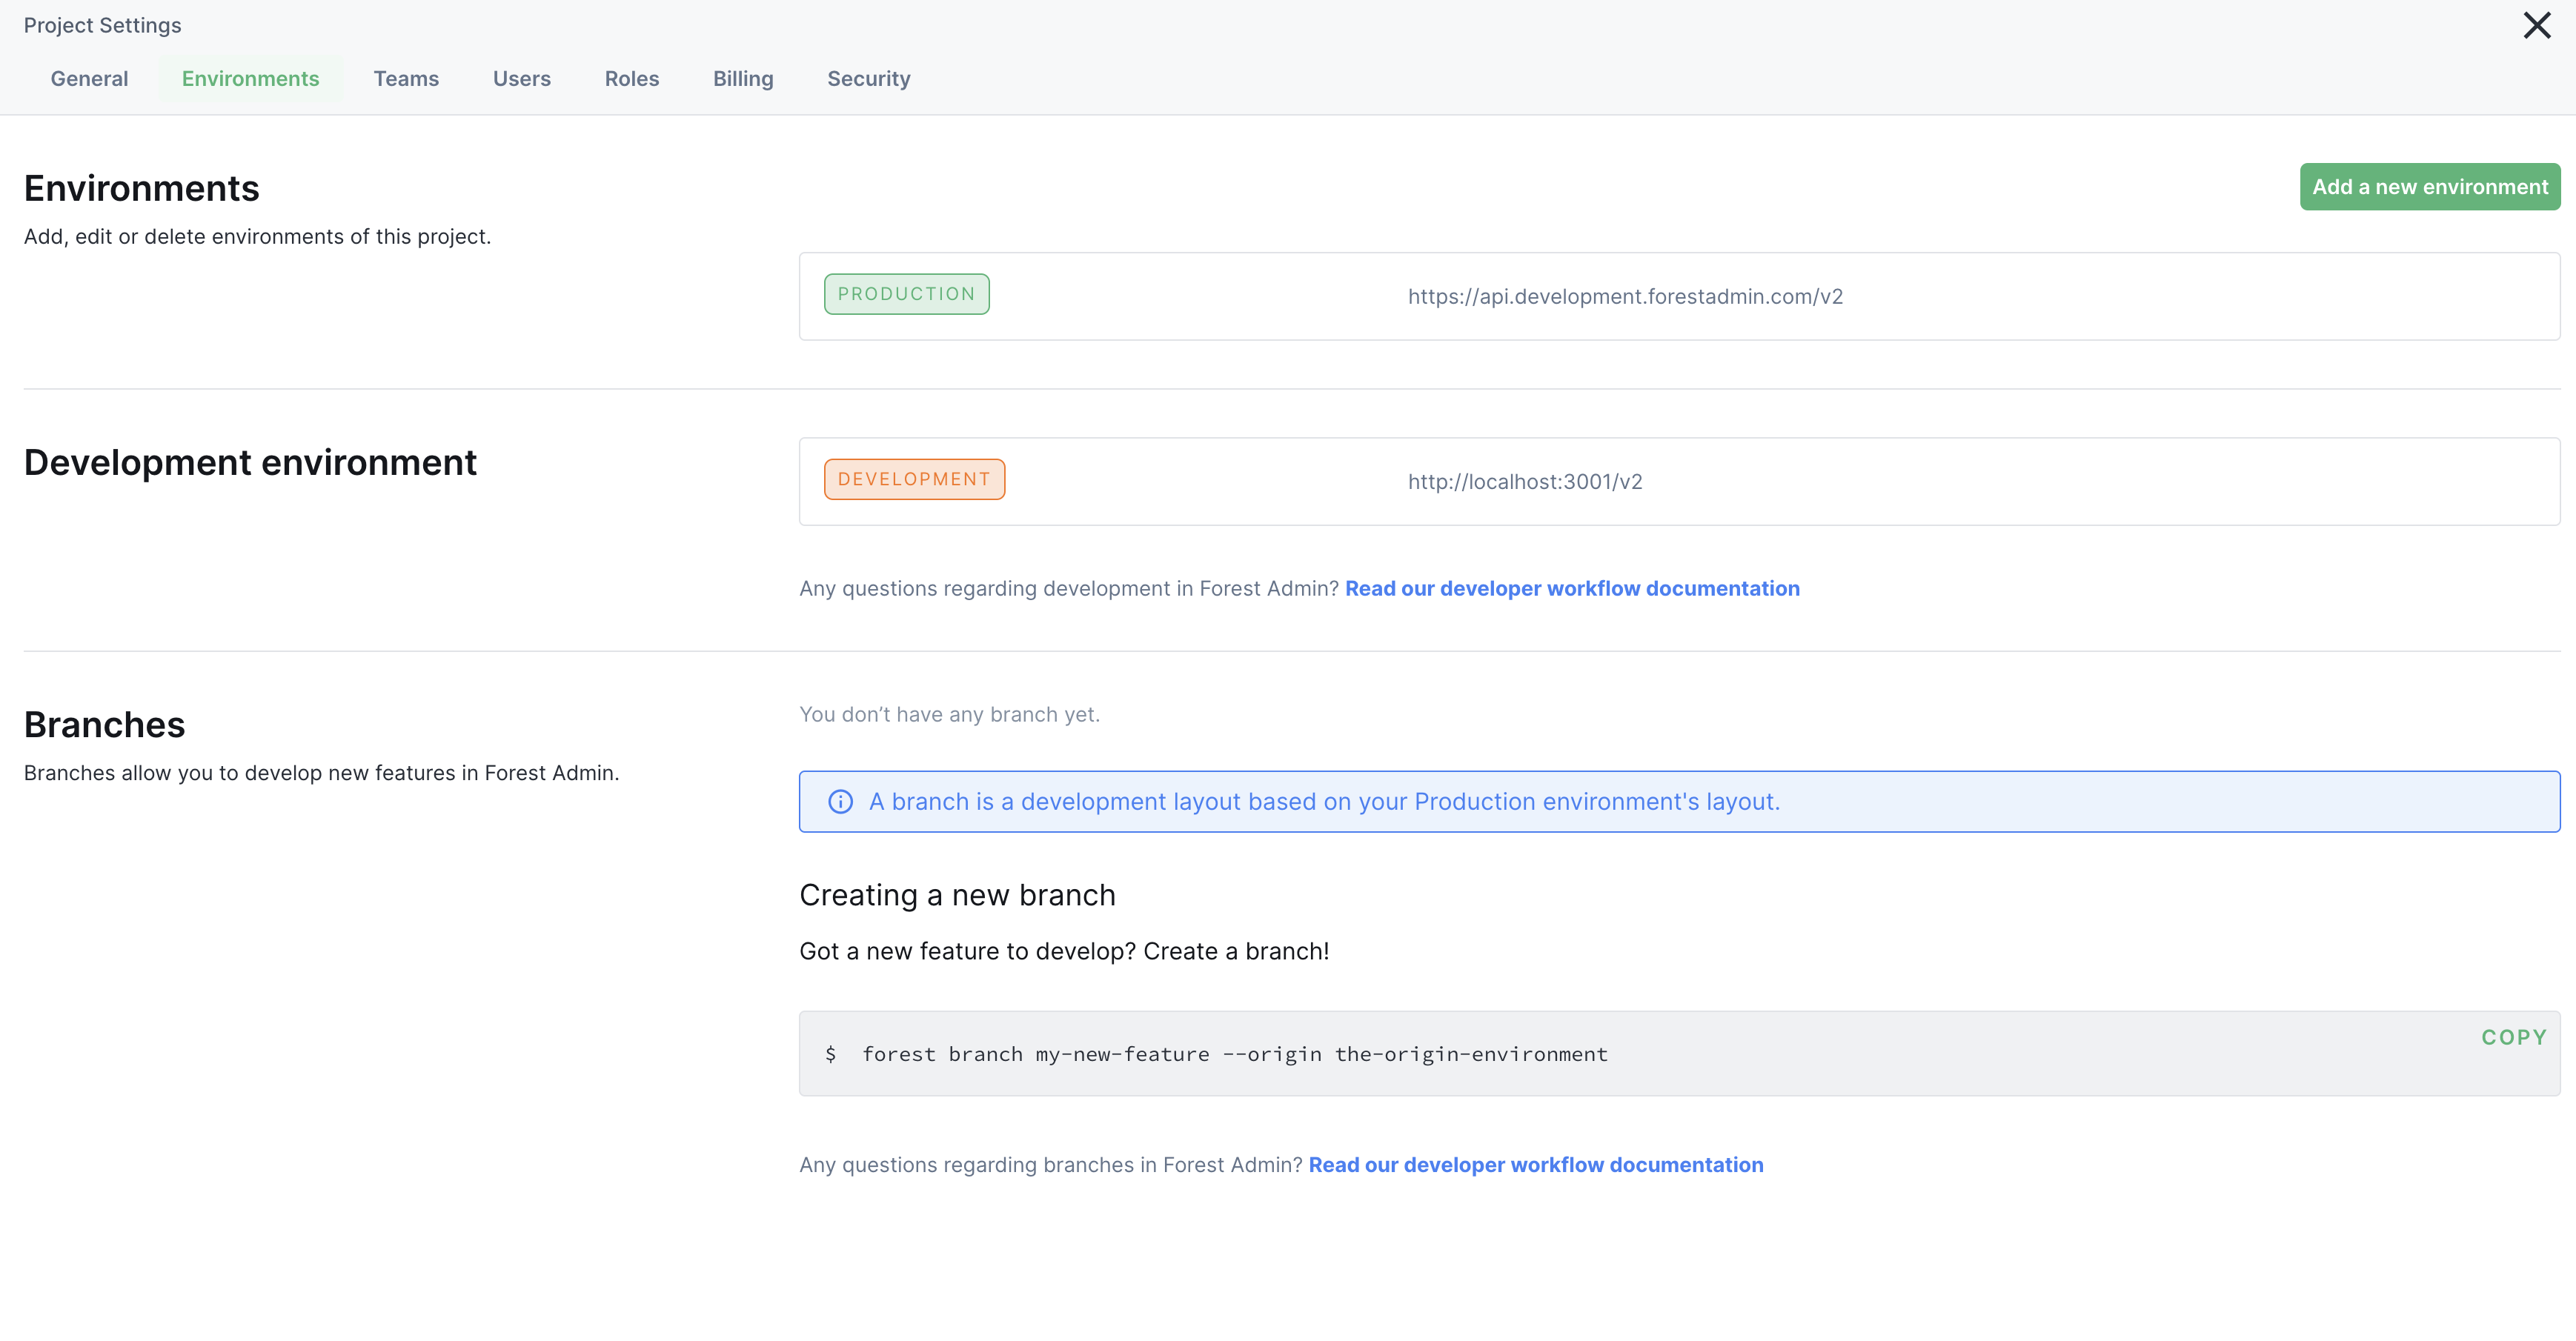Close the Project Settings panel

point(2536,26)
